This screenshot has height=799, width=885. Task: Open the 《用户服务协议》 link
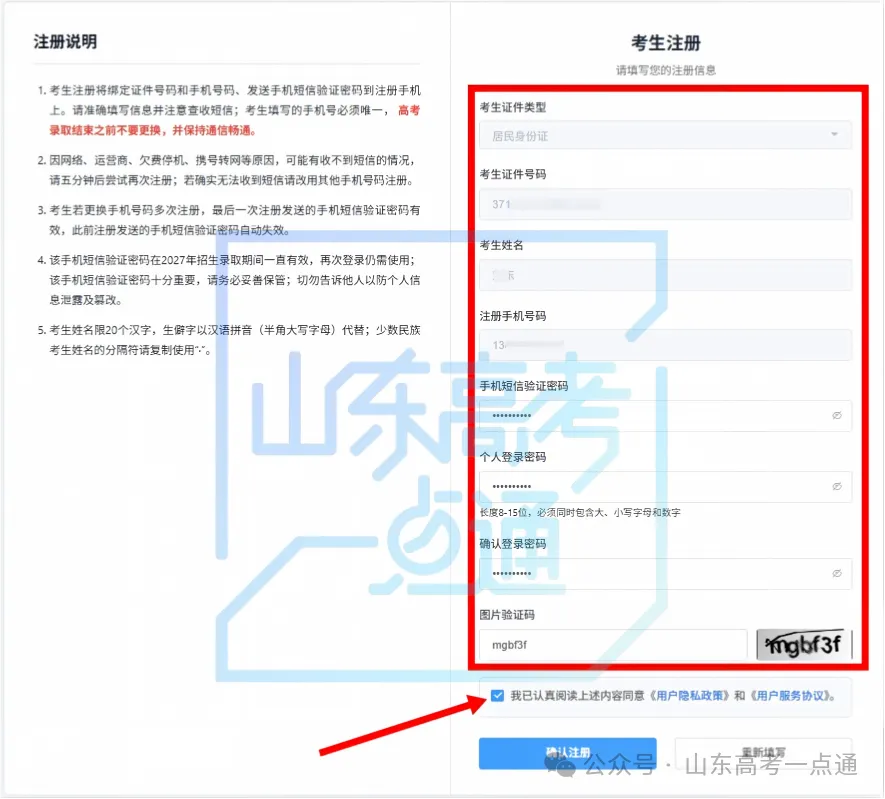tap(790, 696)
